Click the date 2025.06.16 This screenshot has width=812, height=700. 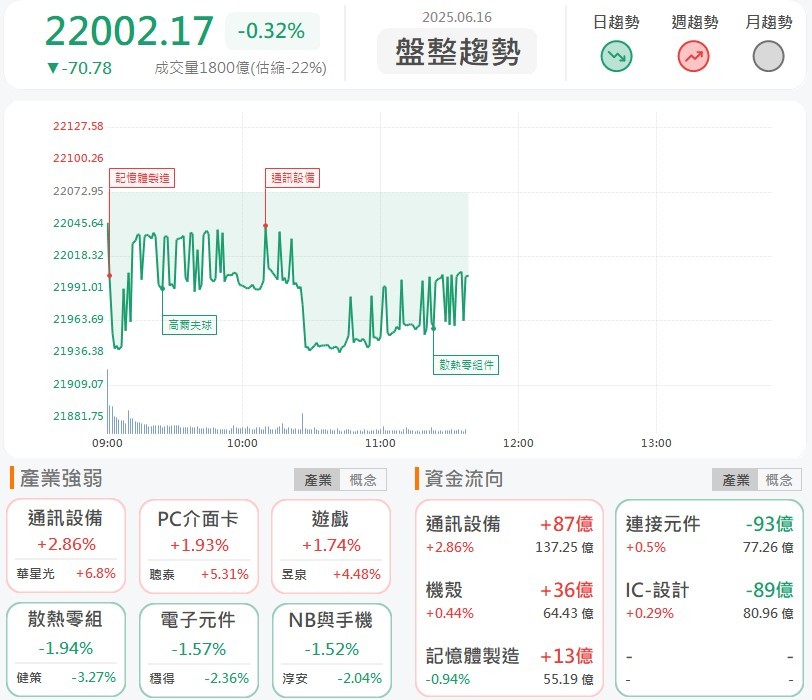(457, 18)
